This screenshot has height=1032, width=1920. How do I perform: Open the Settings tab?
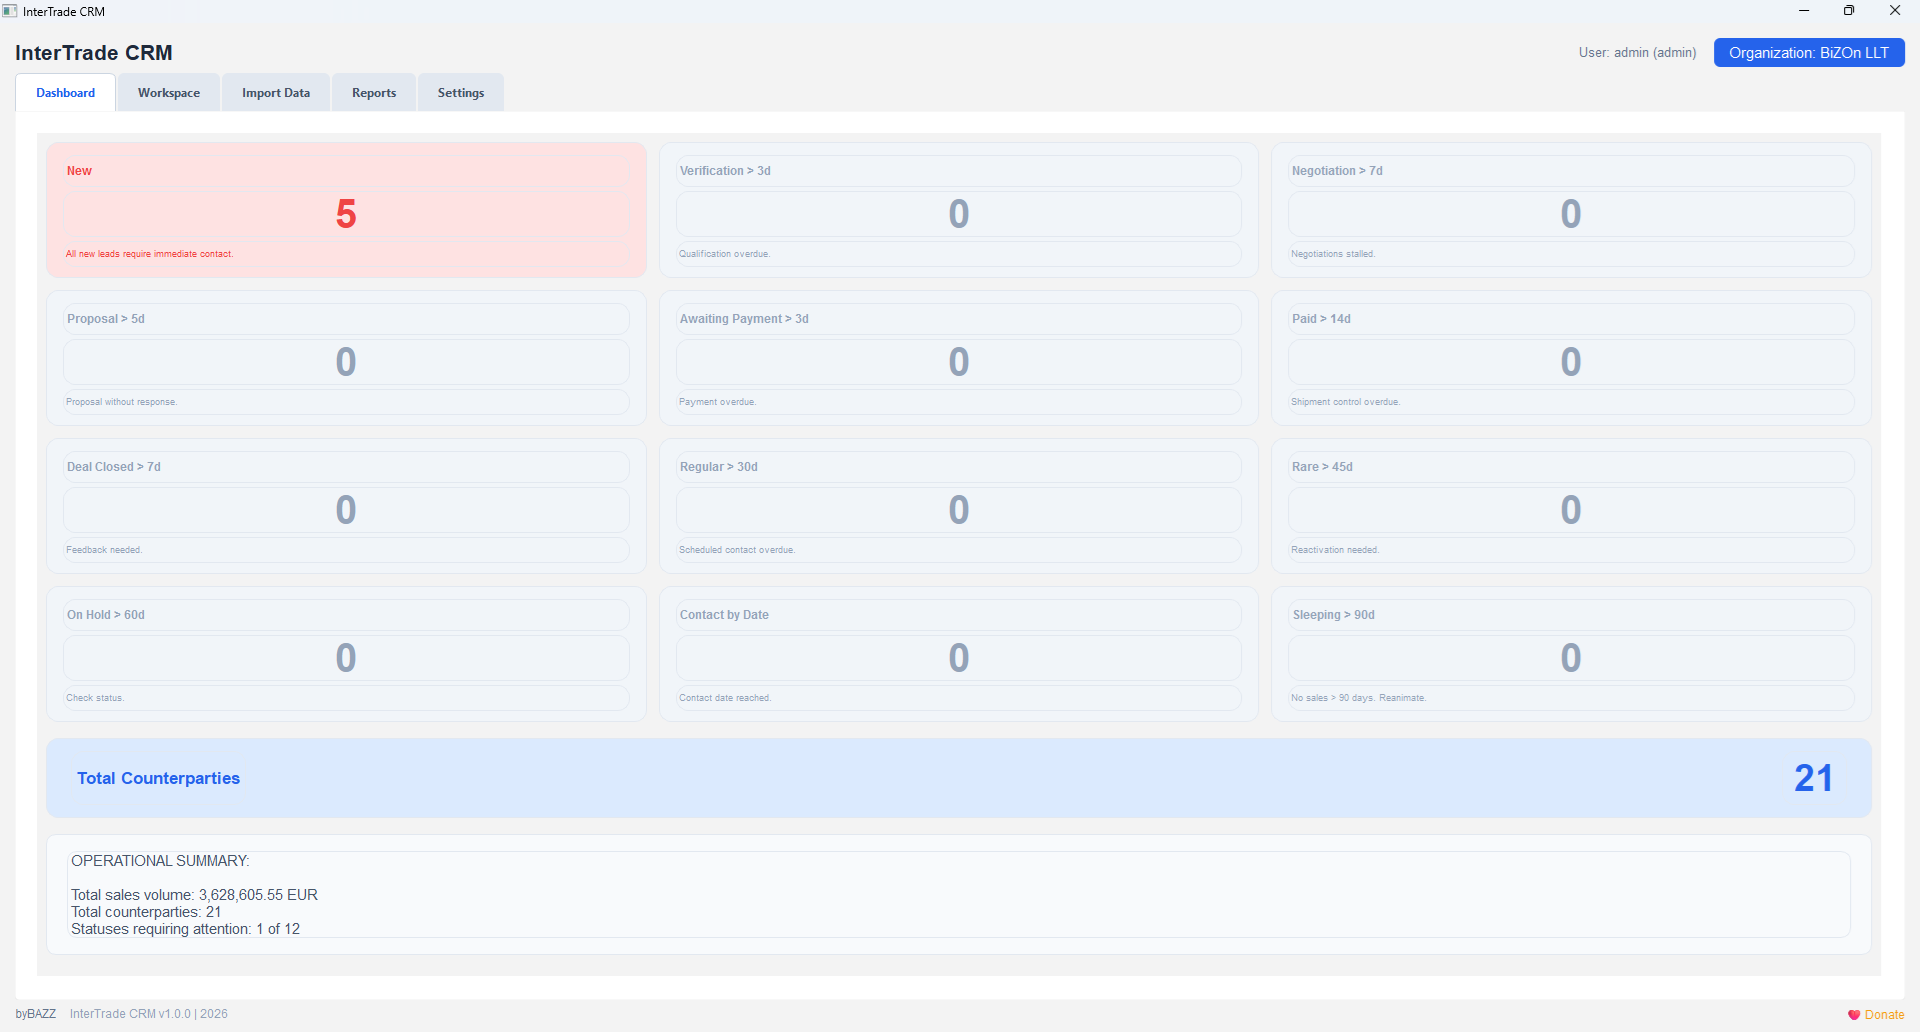coord(461,93)
